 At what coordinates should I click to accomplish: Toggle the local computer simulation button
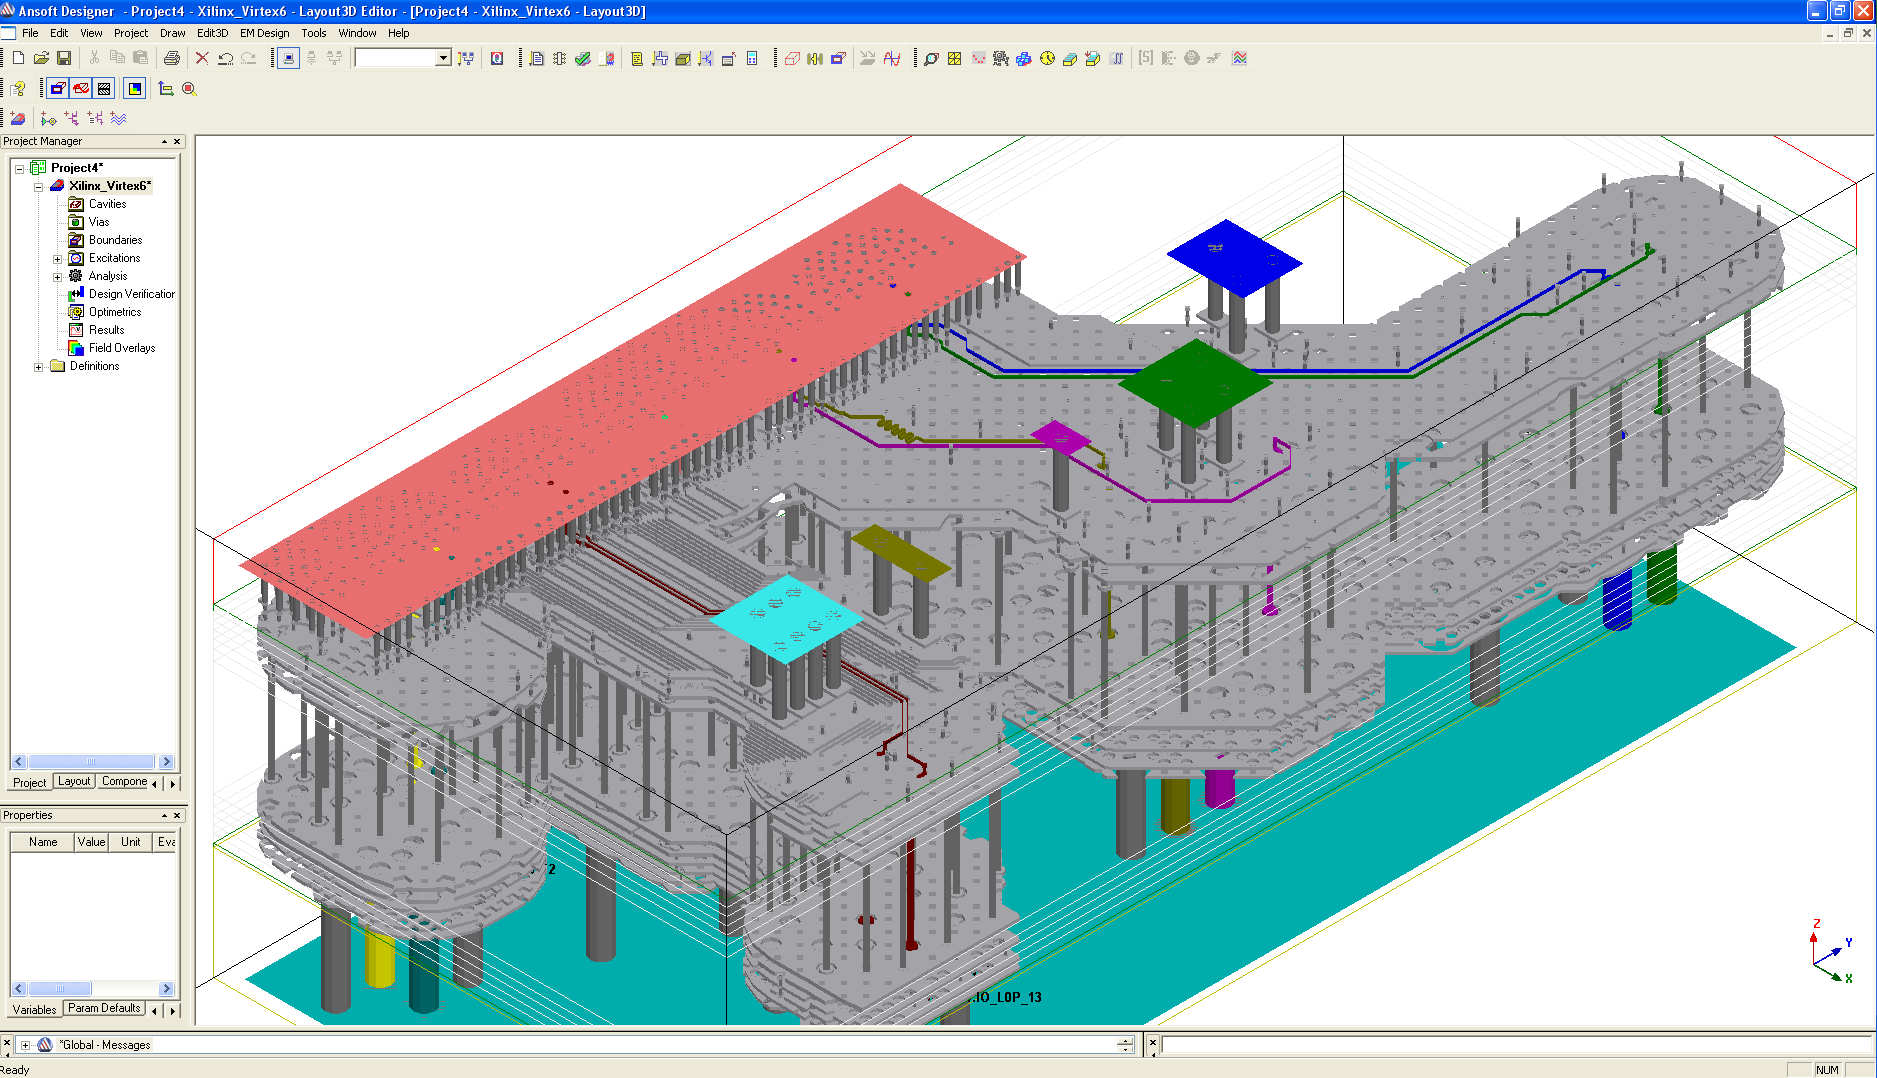point(288,58)
